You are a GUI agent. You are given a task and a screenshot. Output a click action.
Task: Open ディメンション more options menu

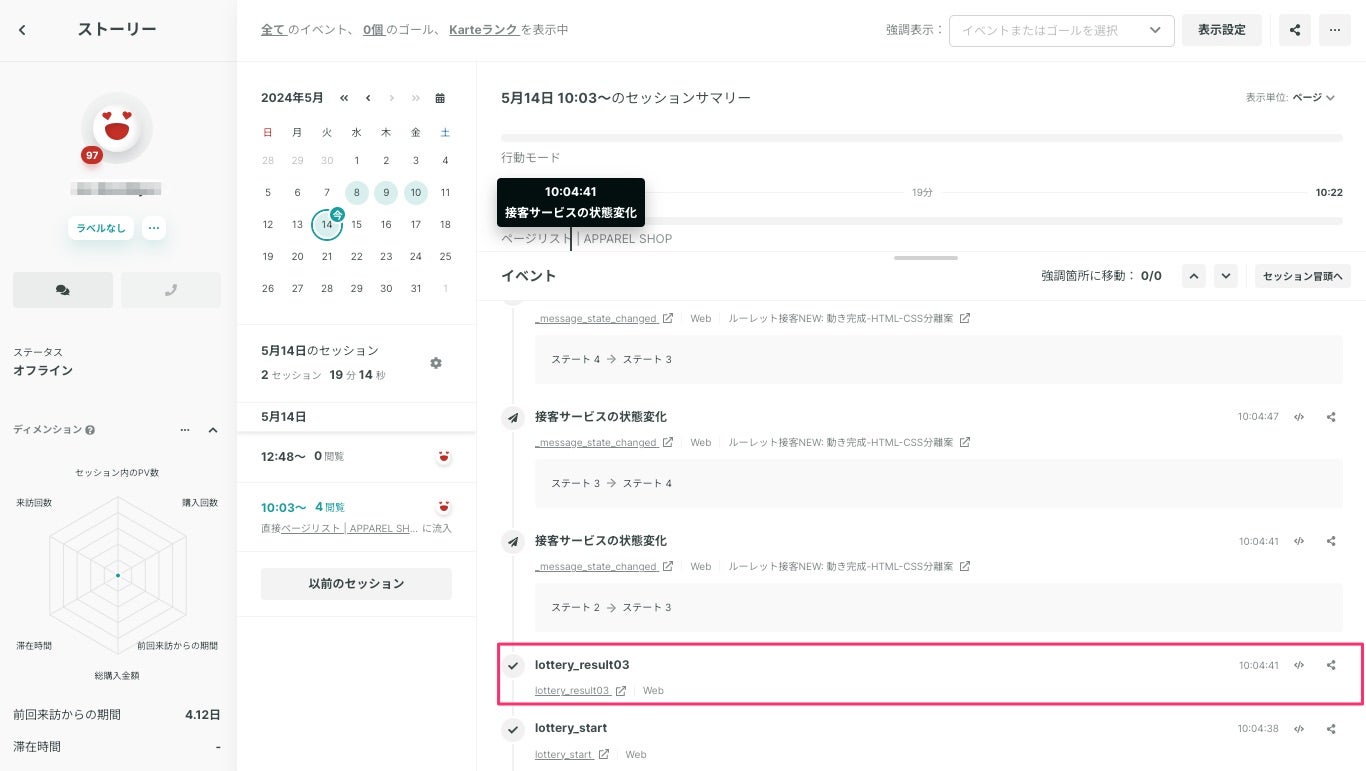click(x=185, y=430)
